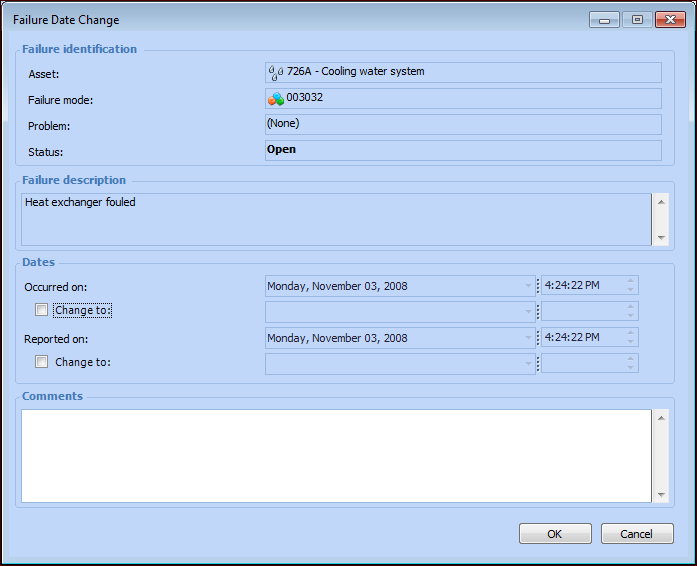Decrease the Reported on Change to time
The height and width of the screenshot is (566, 697).
click(630, 368)
